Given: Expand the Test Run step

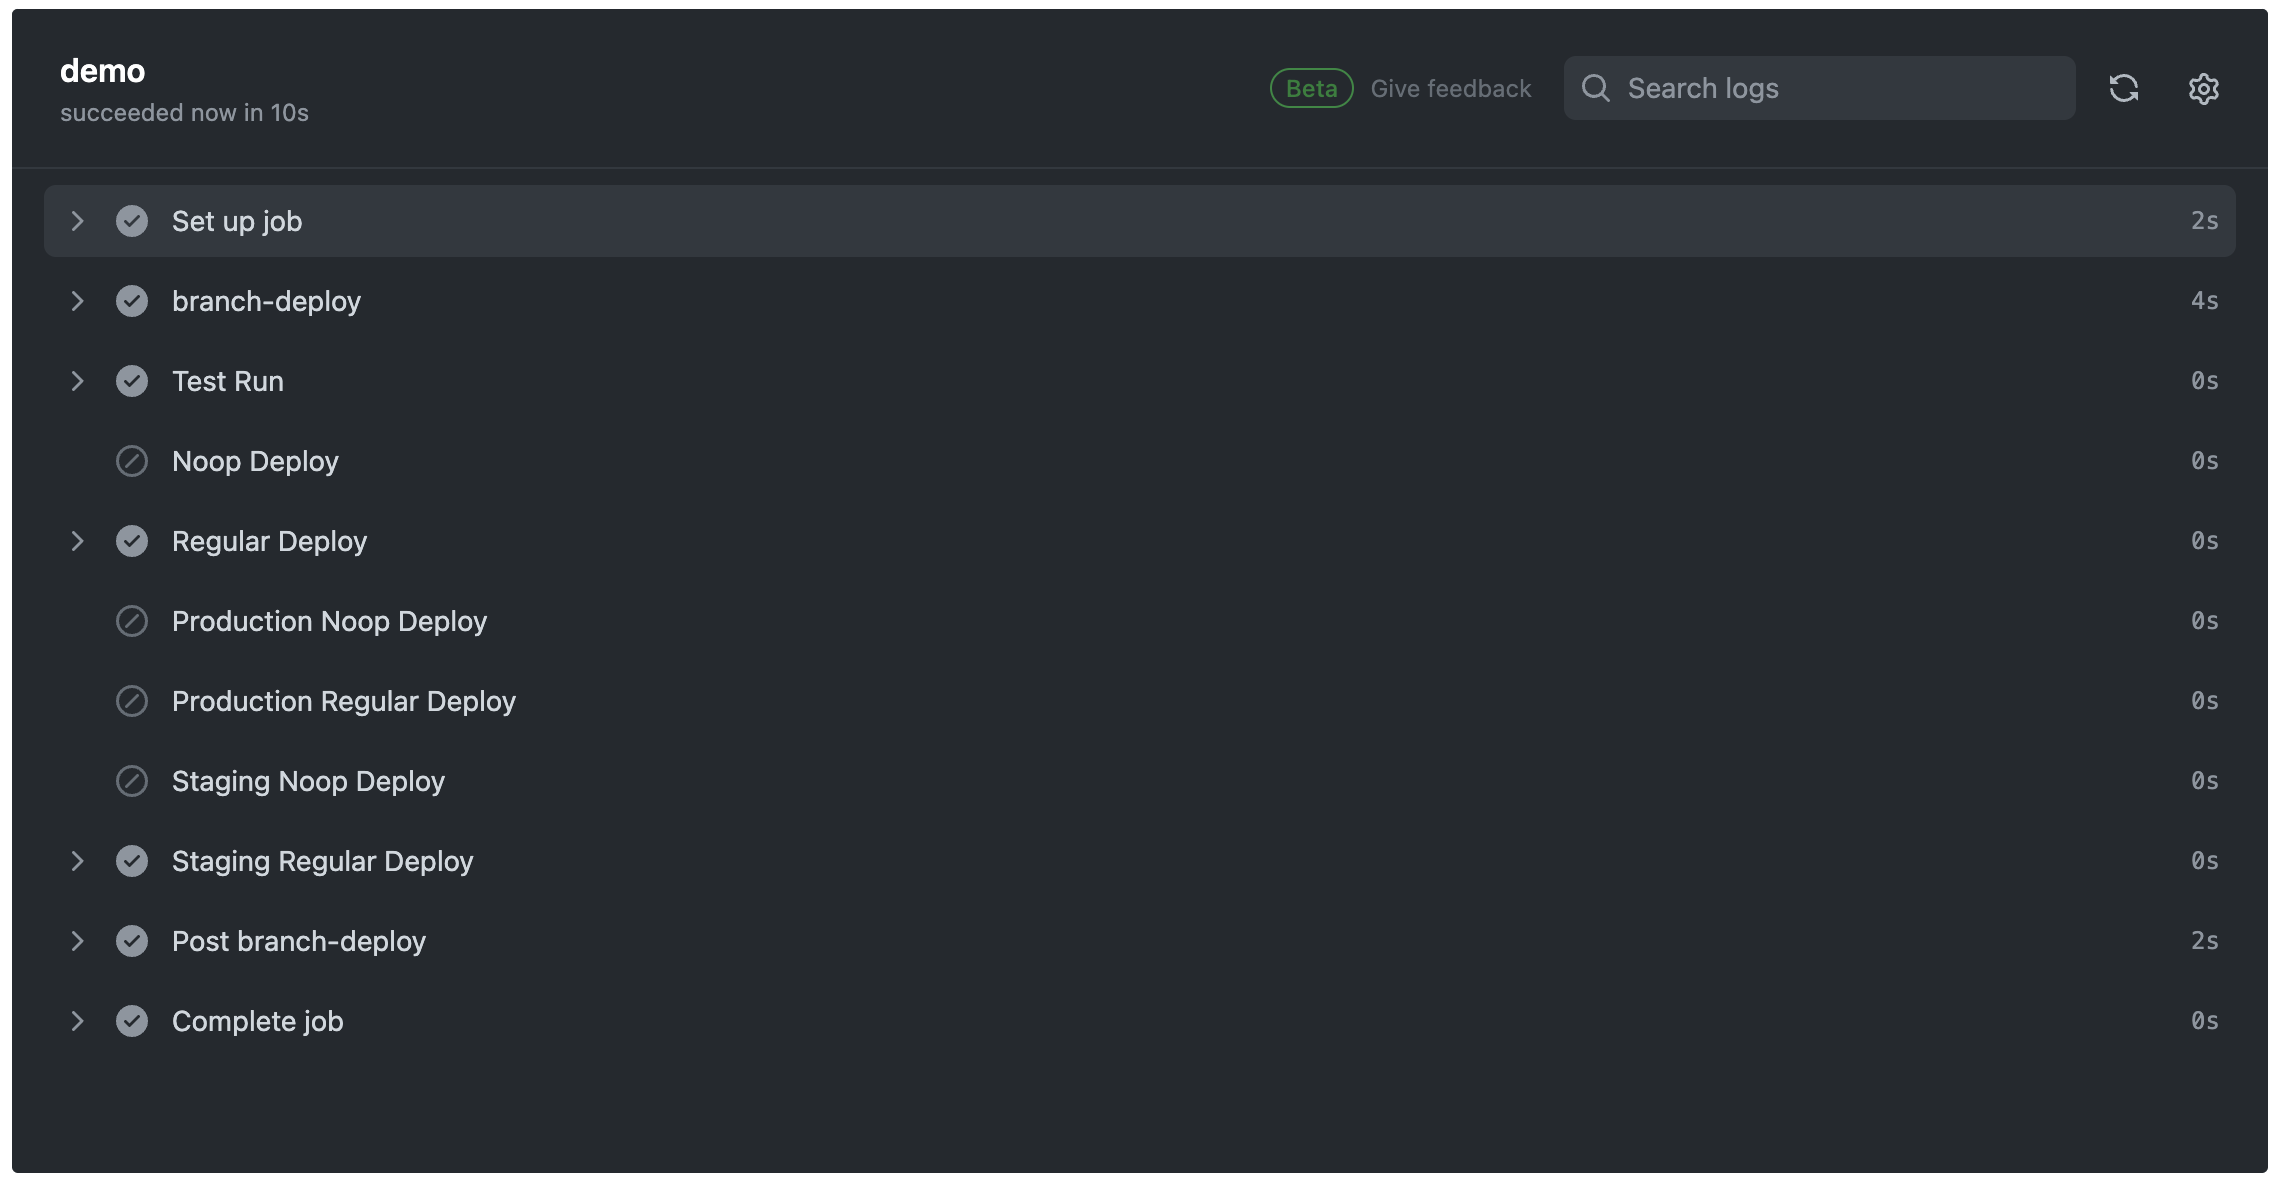Looking at the screenshot, I should 78,381.
